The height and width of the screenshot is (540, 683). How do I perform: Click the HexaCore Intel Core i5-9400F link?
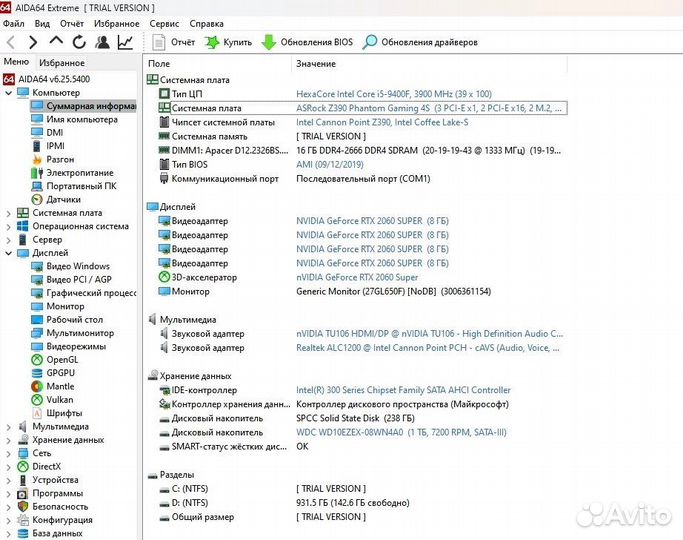pos(394,94)
